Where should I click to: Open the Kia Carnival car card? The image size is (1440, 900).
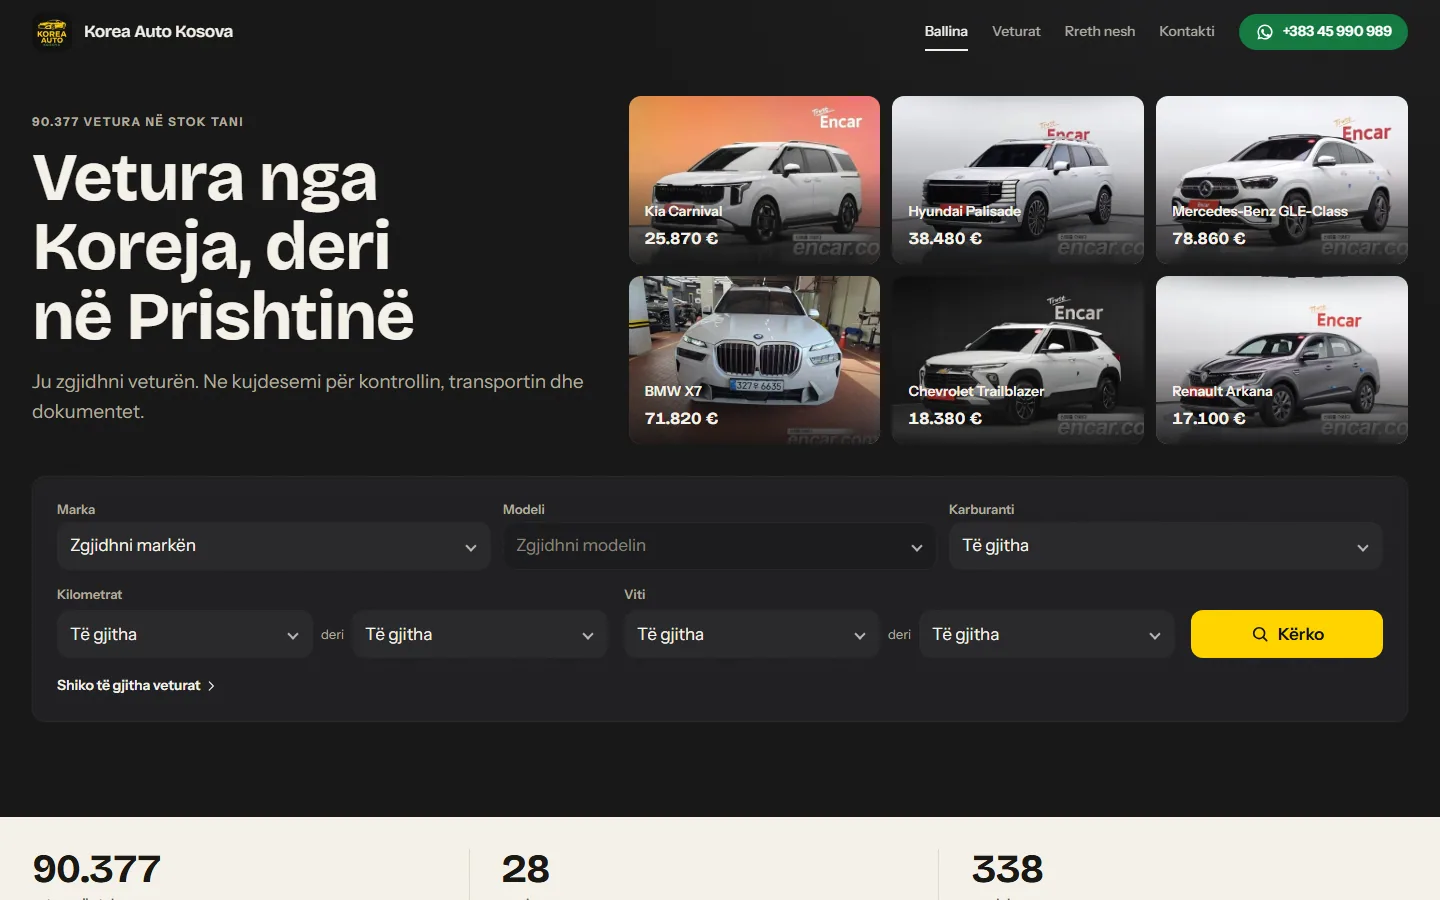point(754,180)
